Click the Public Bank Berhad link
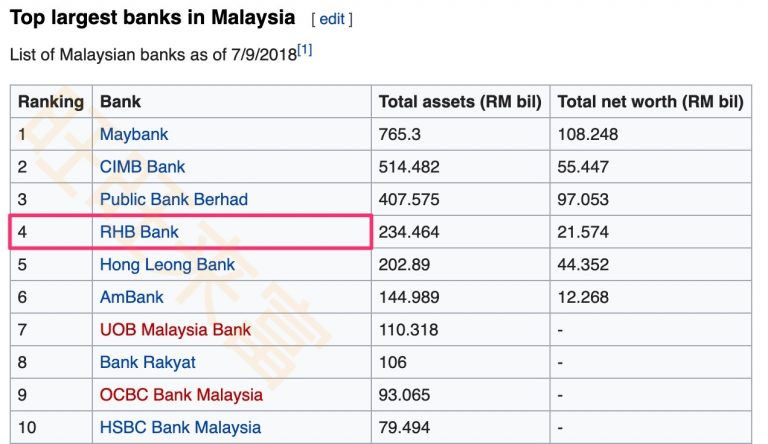 [x=173, y=199]
